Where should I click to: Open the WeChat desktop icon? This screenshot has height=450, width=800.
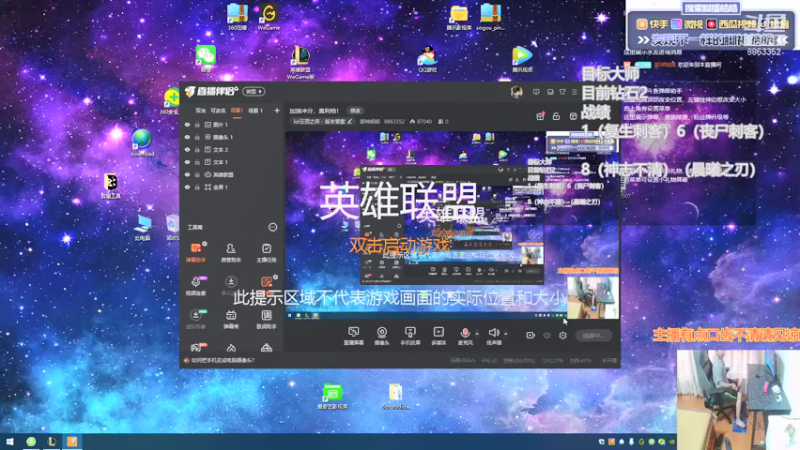tap(206, 58)
